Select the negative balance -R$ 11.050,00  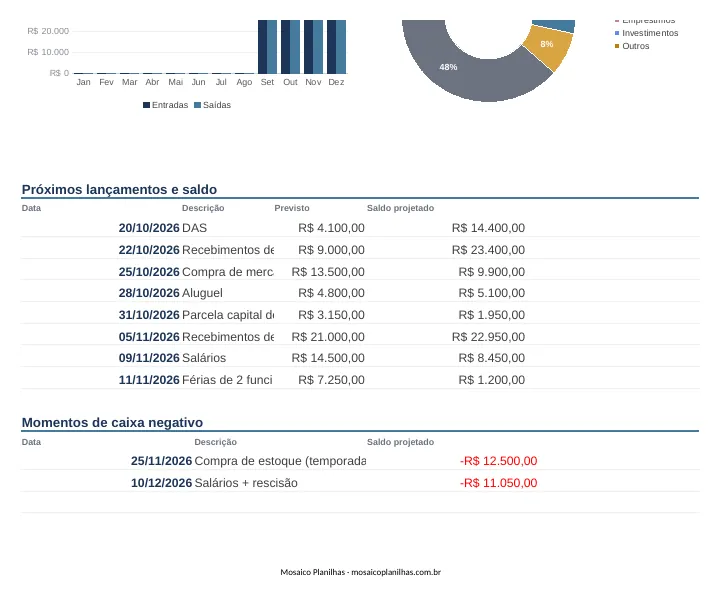pos(498,483)
